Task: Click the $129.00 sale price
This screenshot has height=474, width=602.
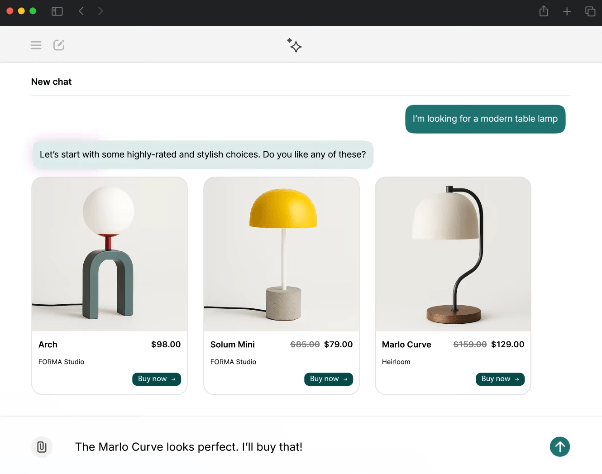Action: tap(508, 344)
